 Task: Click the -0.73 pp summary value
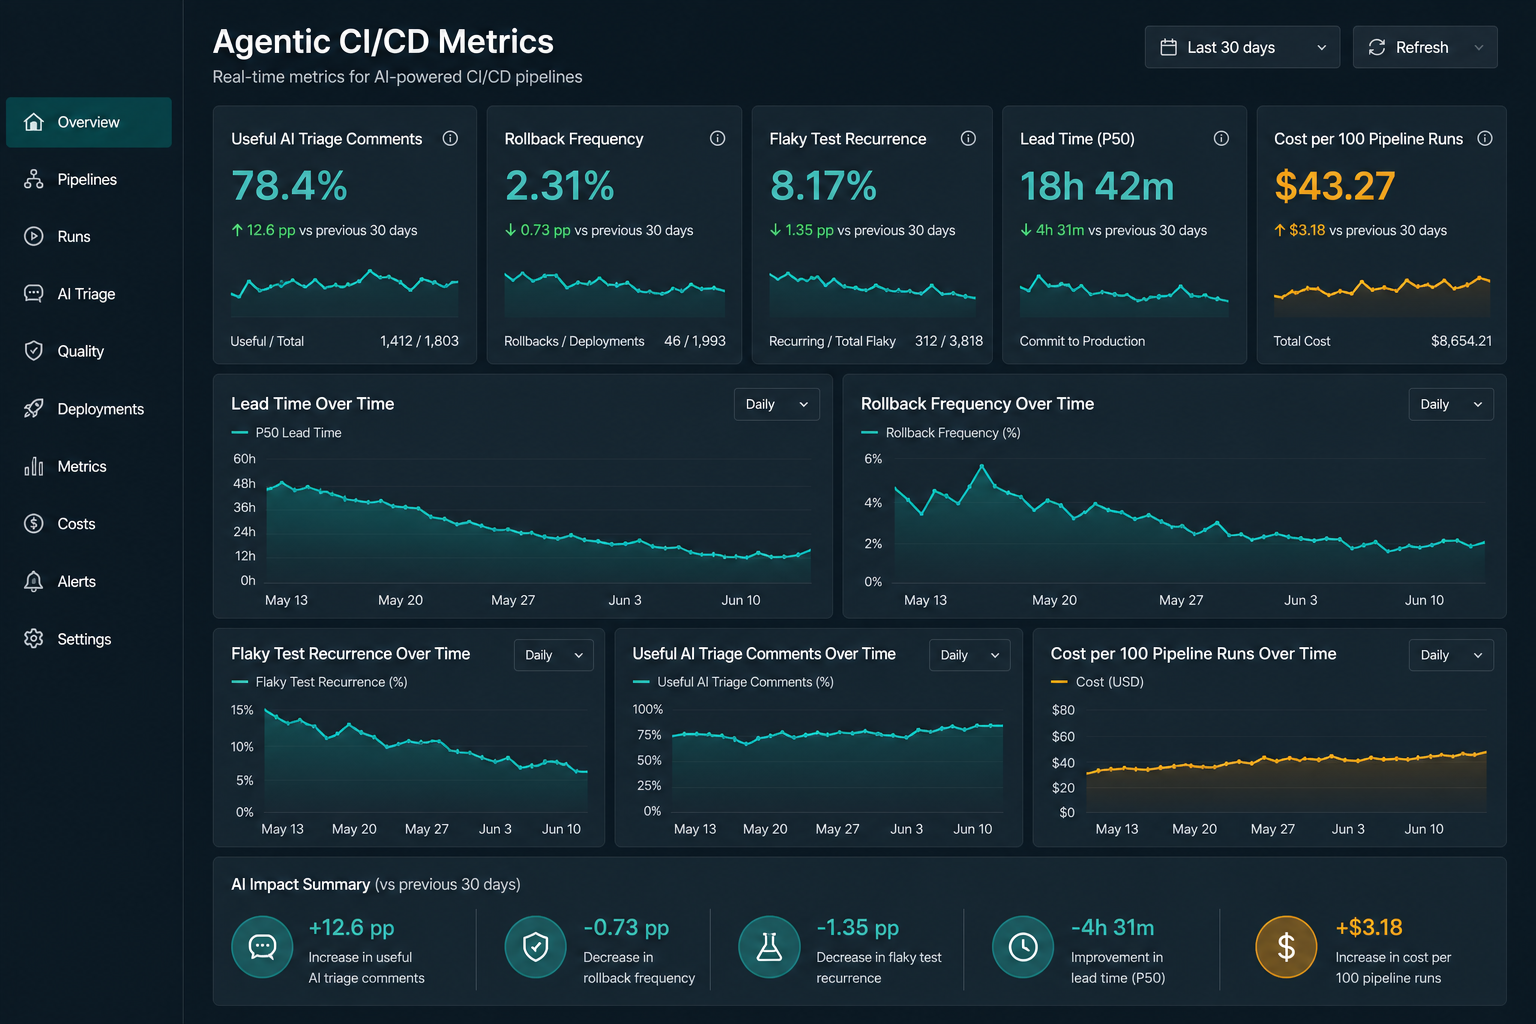[x=626, y=928]
